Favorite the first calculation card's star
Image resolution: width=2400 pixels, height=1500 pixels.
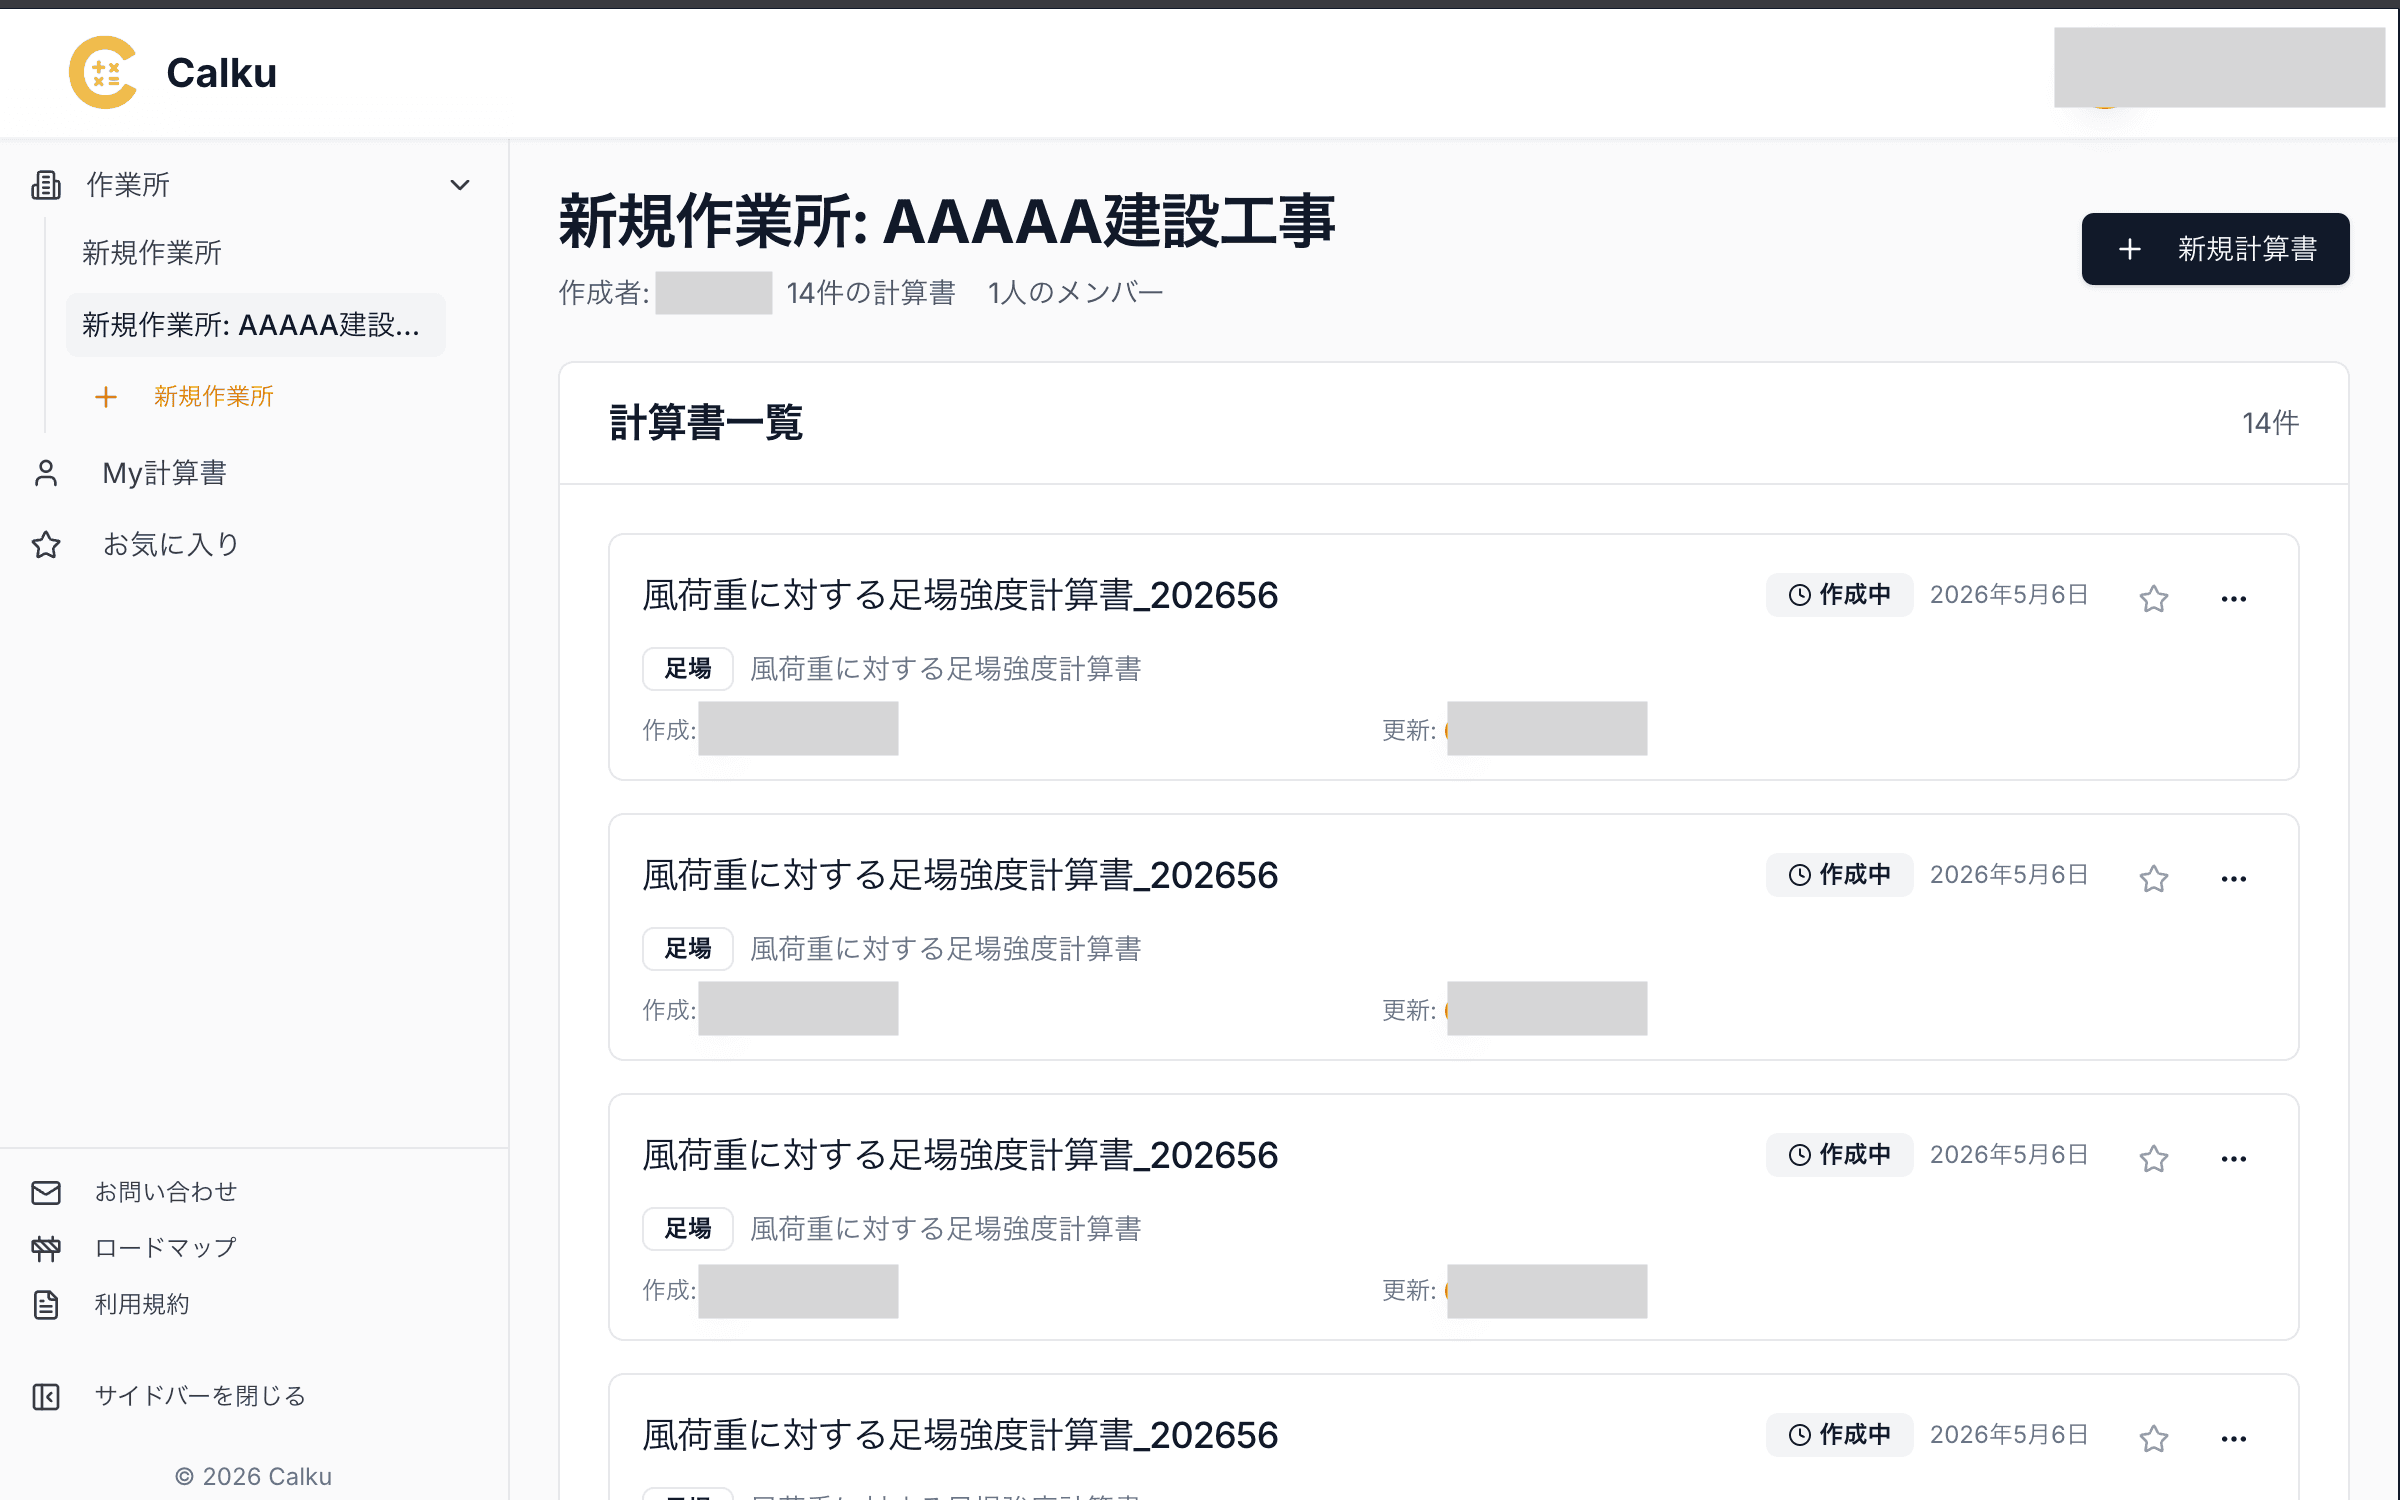pyautogui.click(x=2154, y=598)
